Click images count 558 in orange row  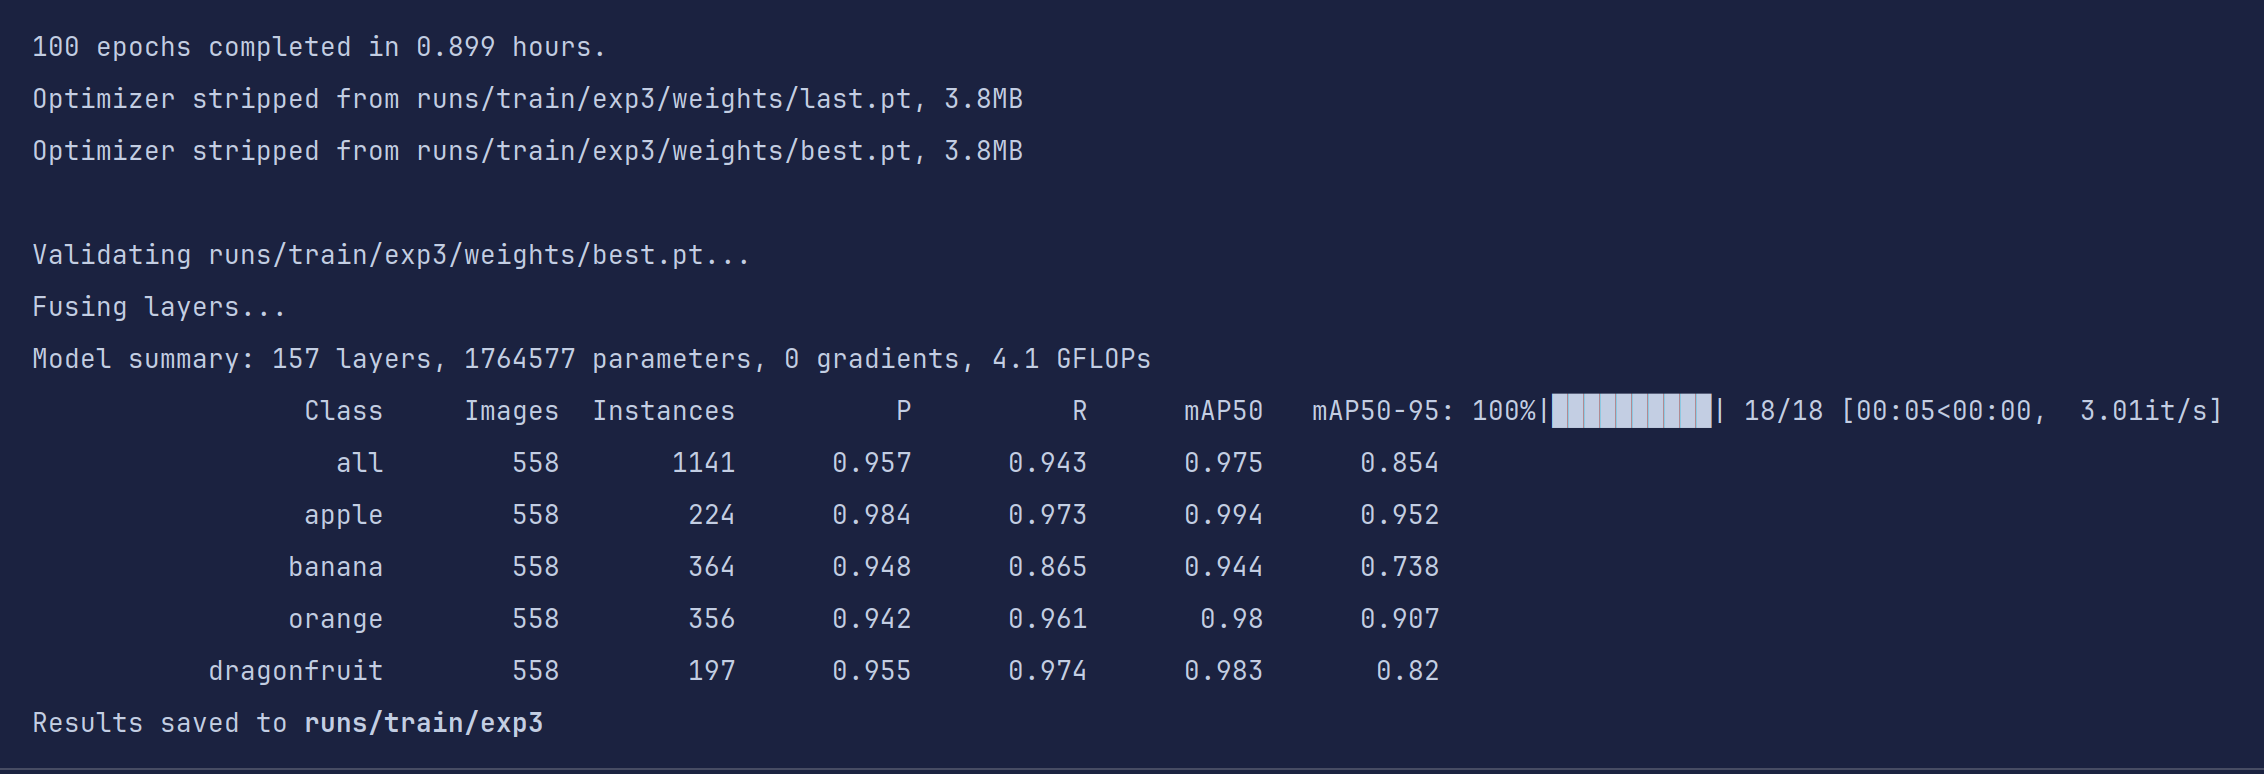[535, 619]
